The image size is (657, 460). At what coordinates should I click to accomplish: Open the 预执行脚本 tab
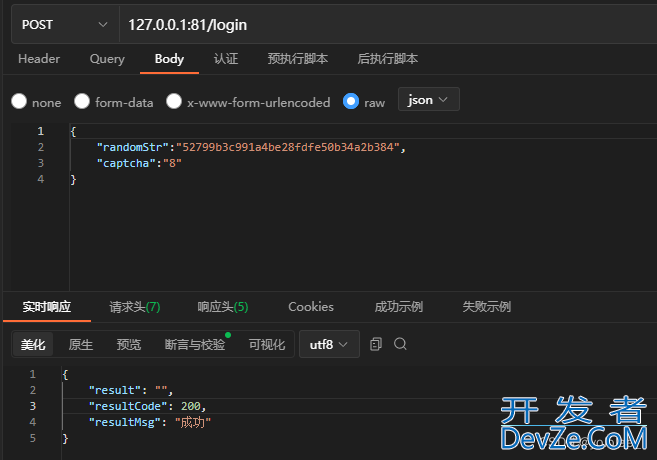[297, 59]
